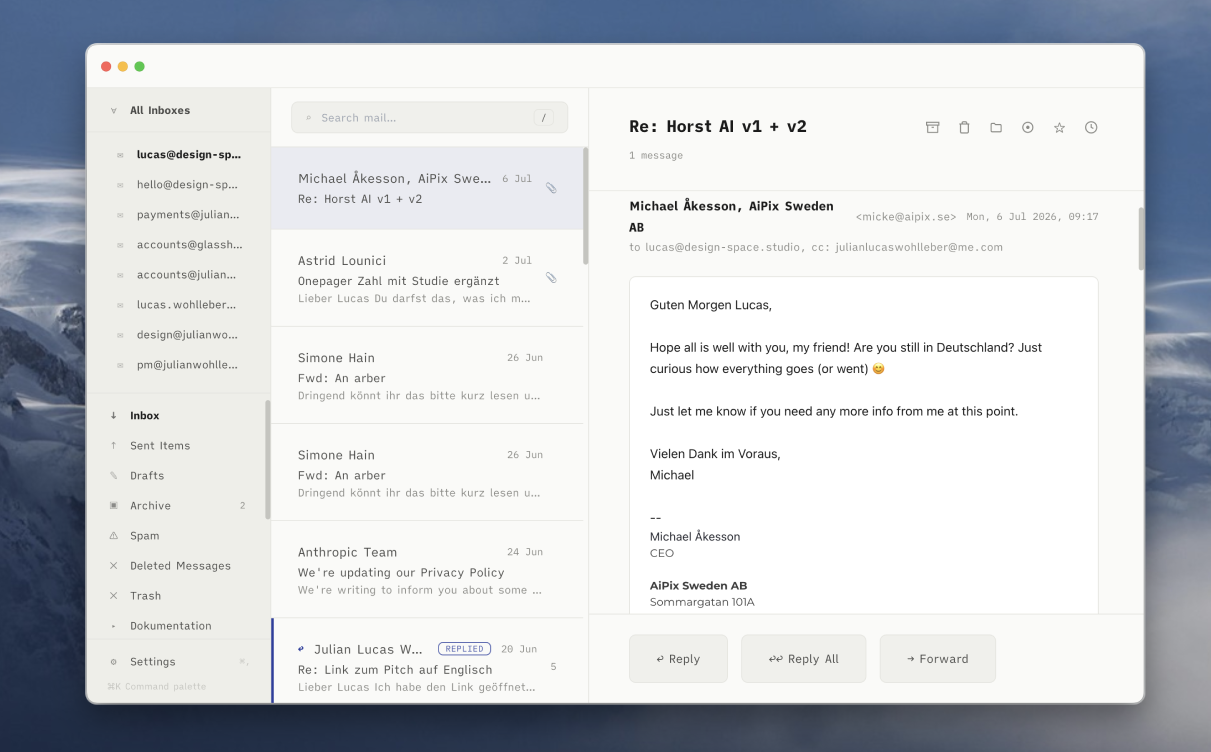Select the hello@design-sp... account
This screenshot has width=1211, height=752.
coord(178,185)
